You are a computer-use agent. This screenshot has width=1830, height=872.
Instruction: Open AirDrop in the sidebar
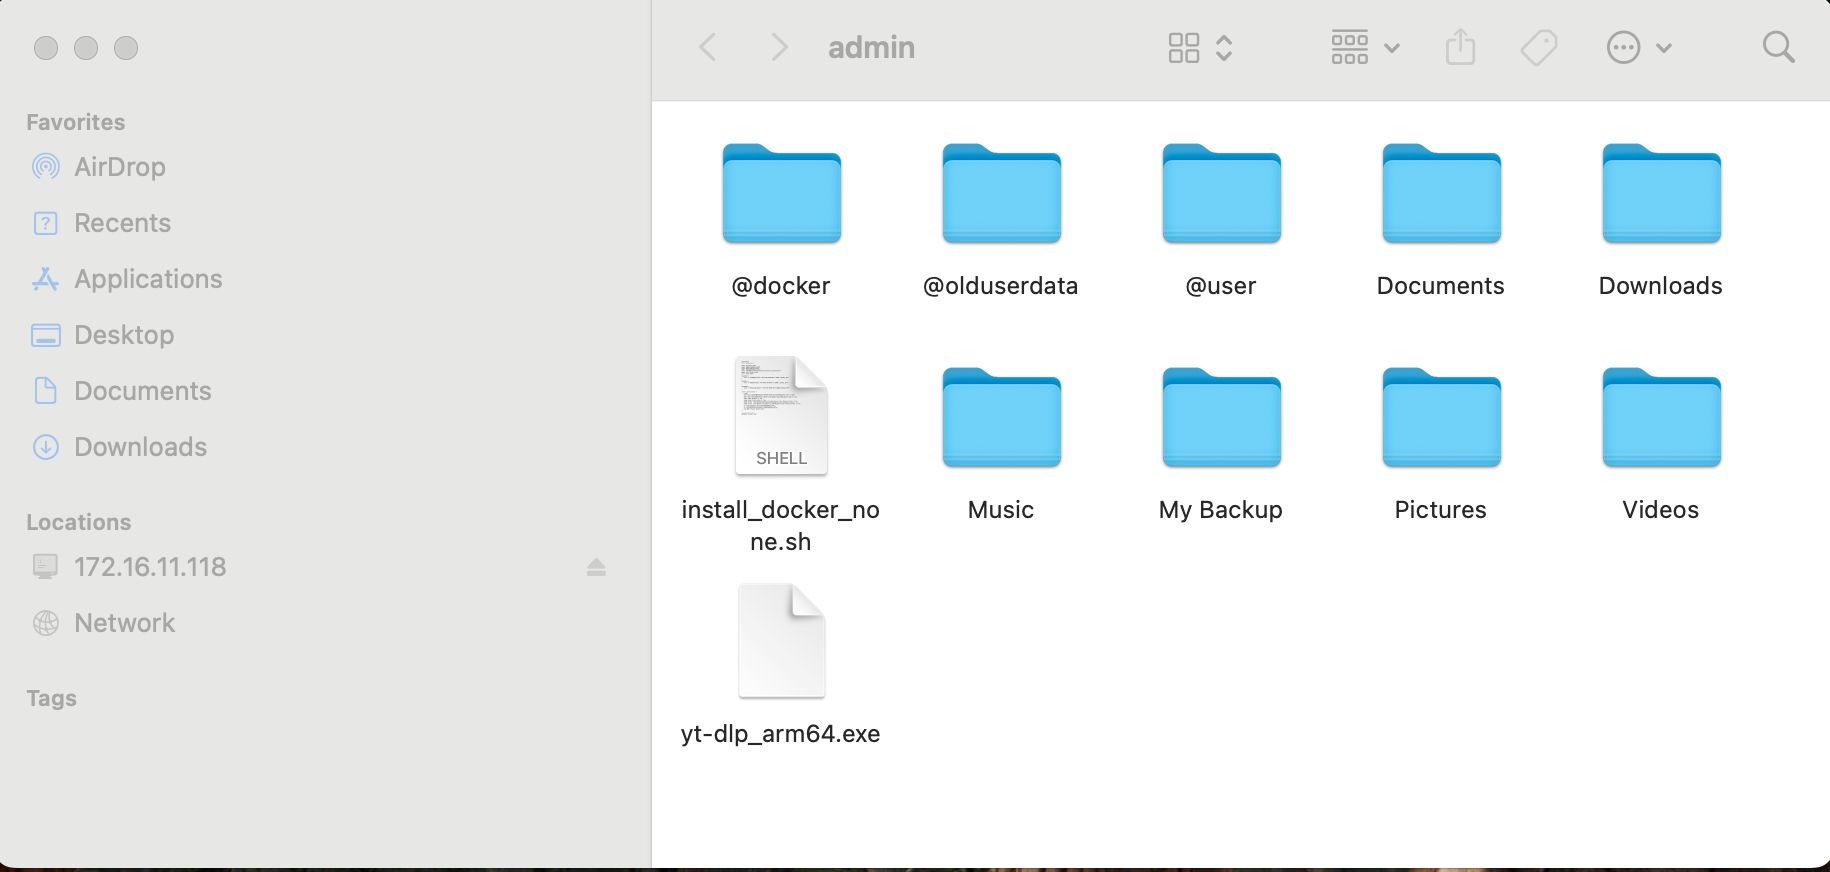[x=119, y=167]
